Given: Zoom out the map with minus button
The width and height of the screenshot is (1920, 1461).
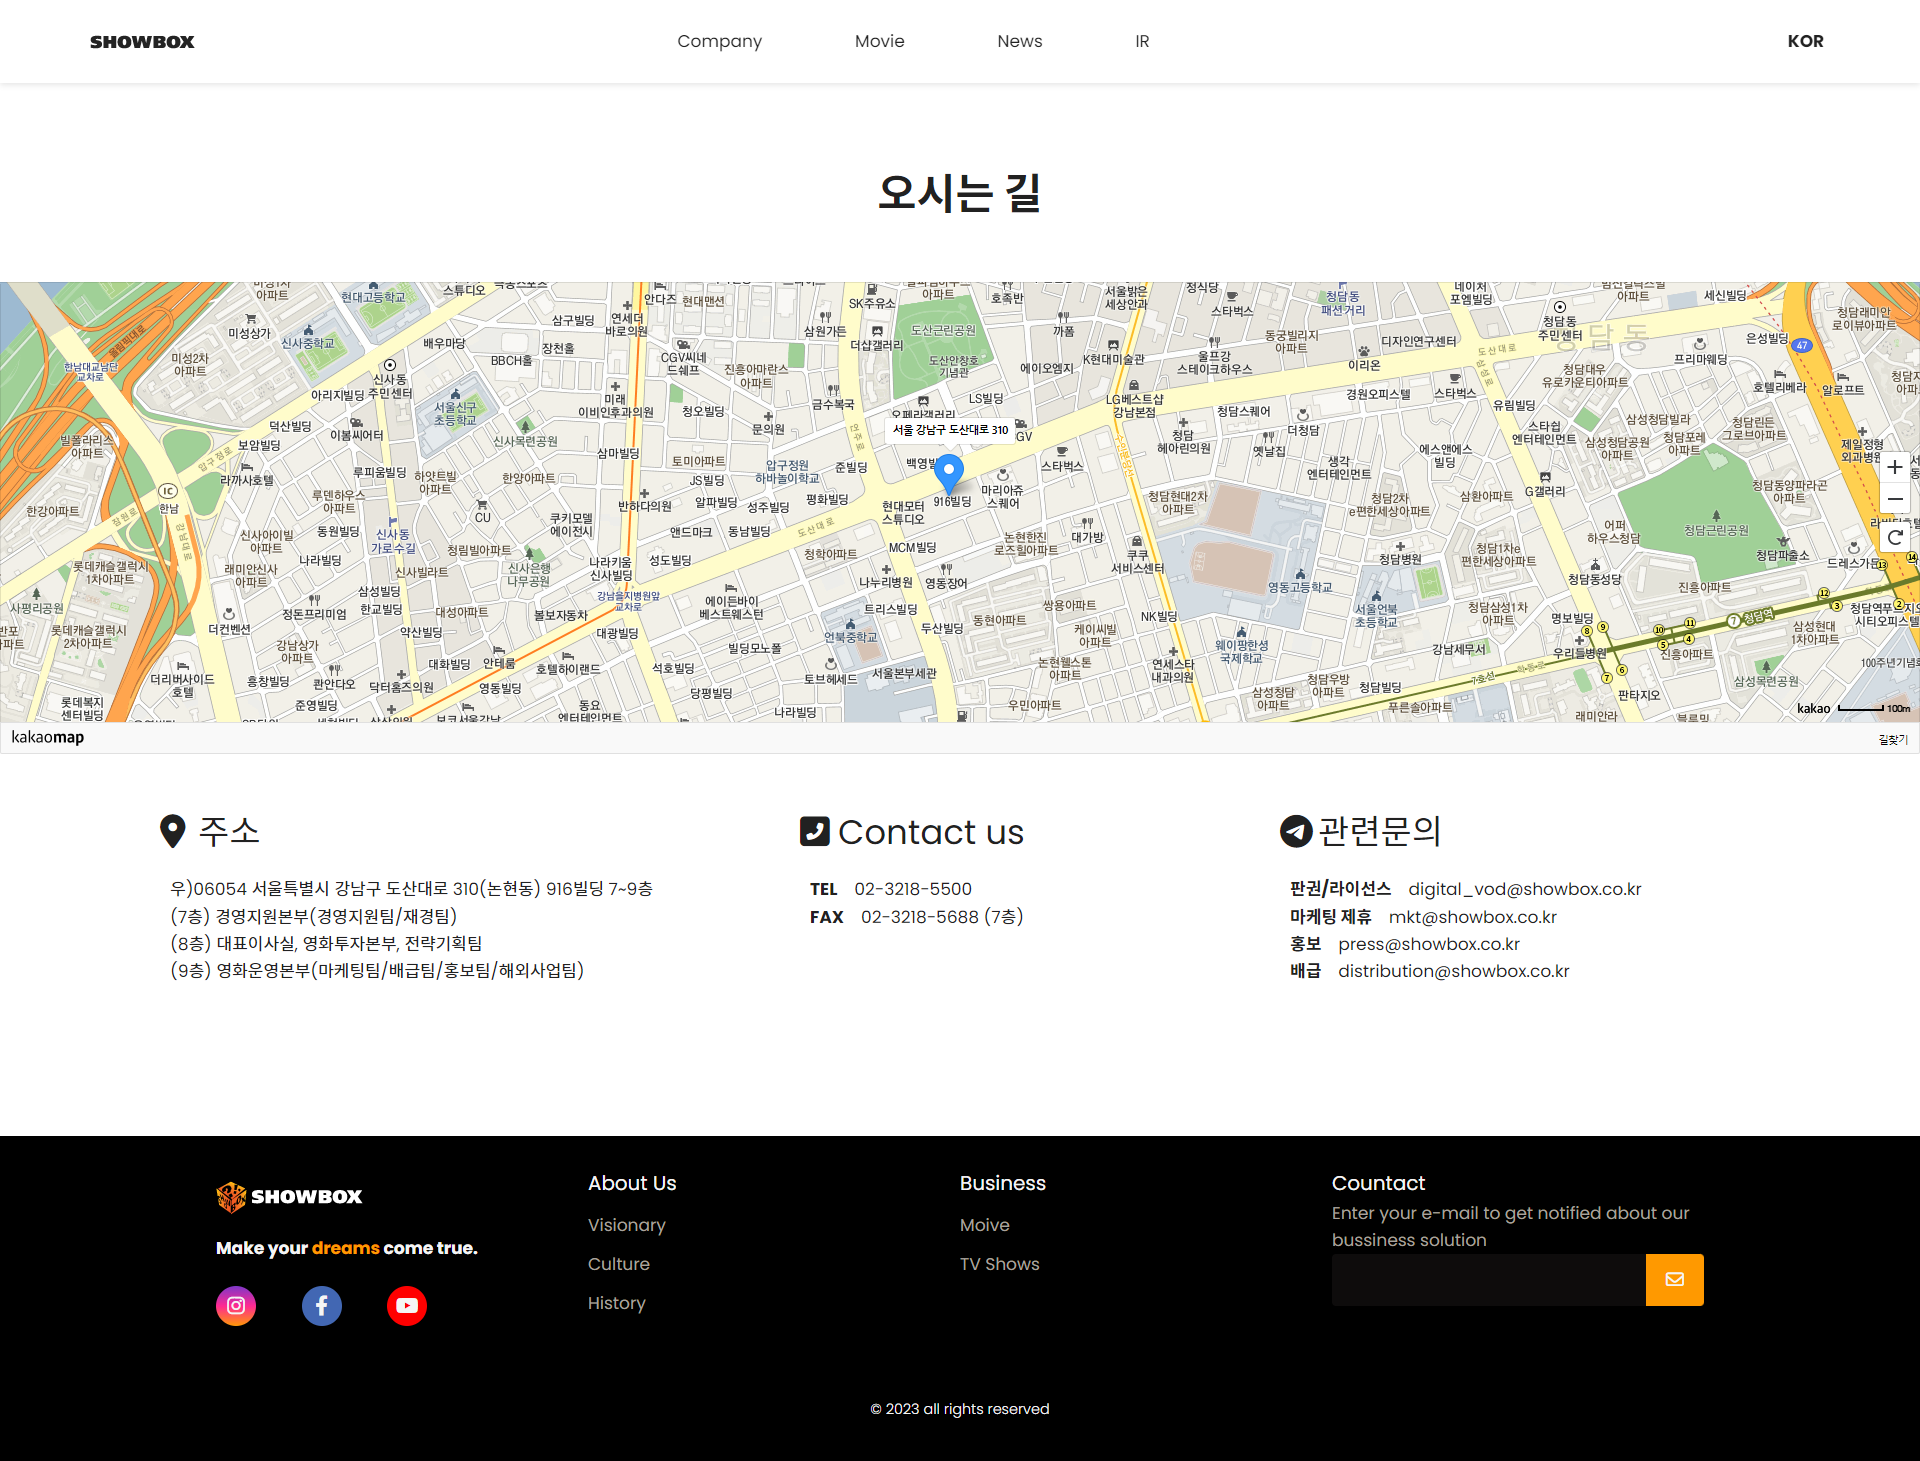Looking at the screenshot, I should 1894,498.
